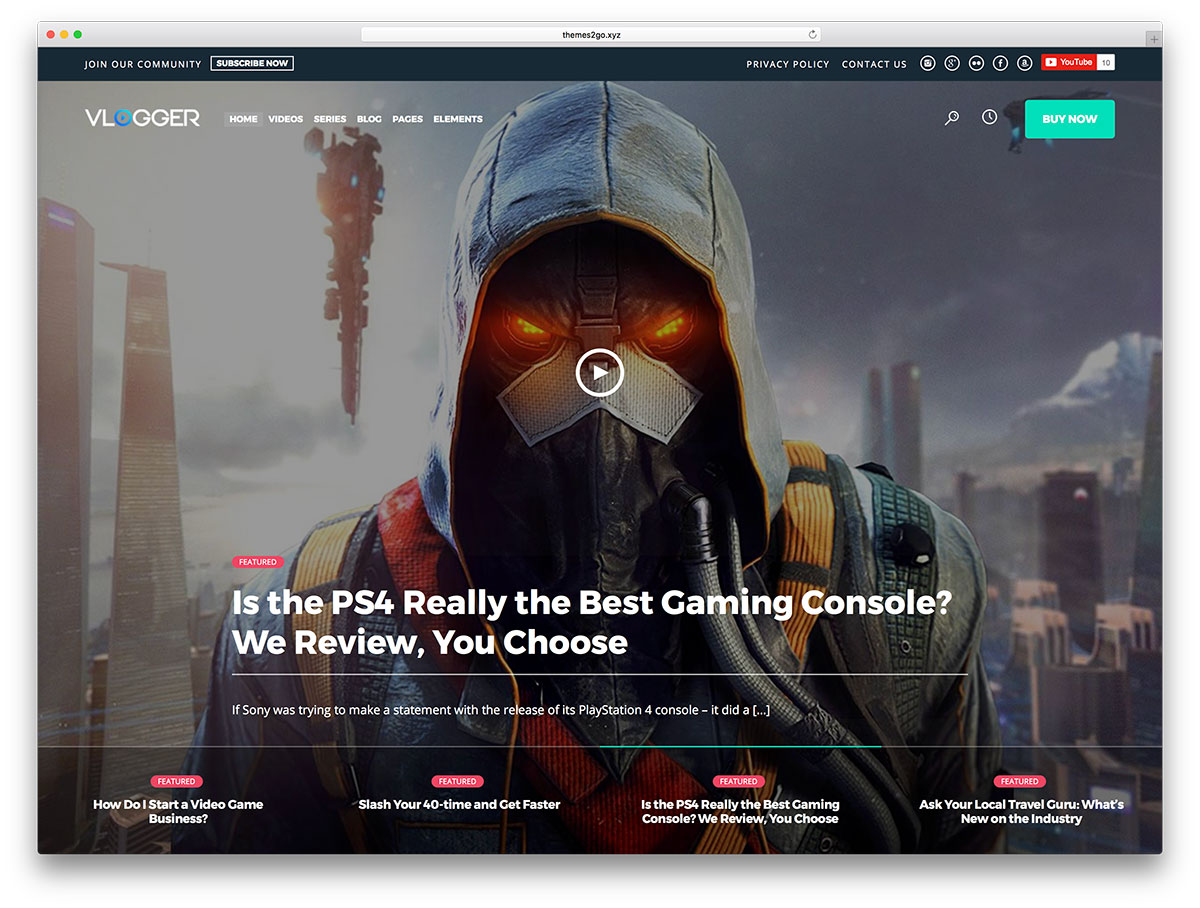Open the Facebook social icon
The width and height of the screenshot is (1200, 908).
(x=1000, y=63)
